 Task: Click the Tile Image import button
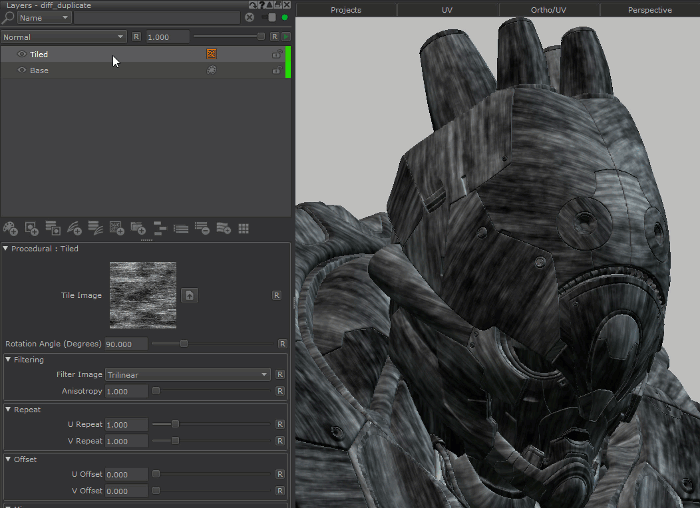[x=190, y=295]
